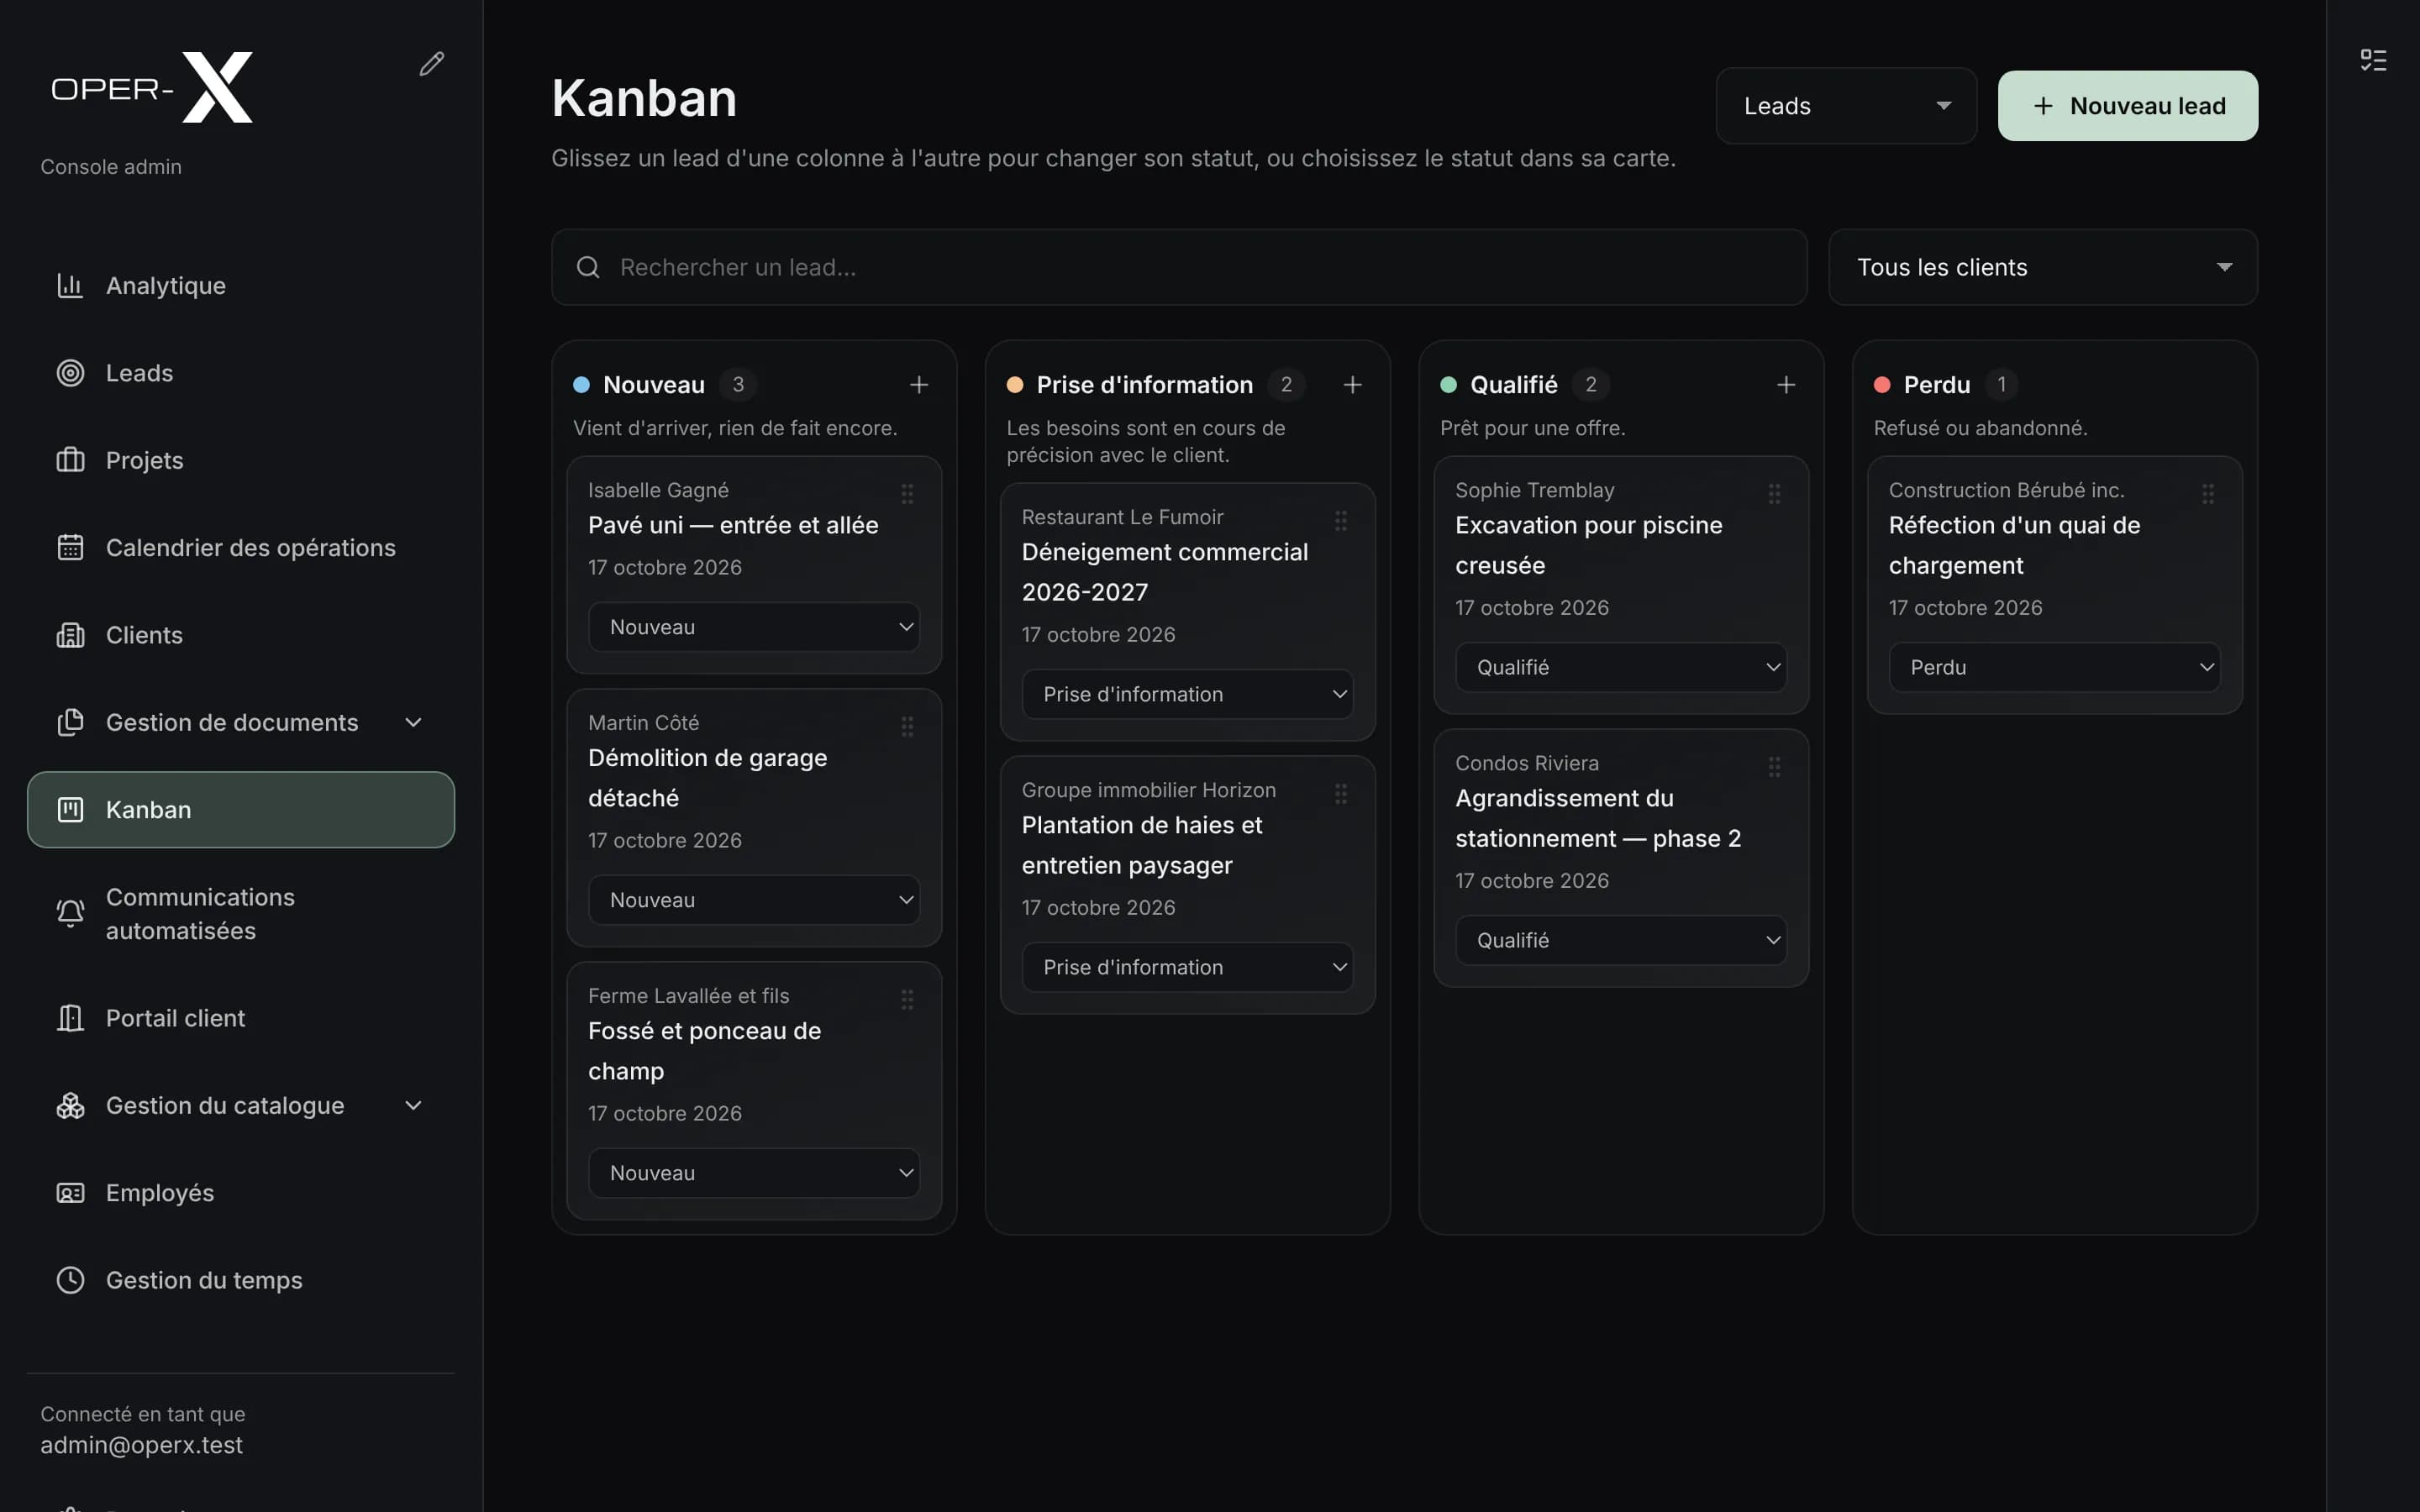Open the Leads board type dropdown
The height and width of the screenshot is (1512, 2420).
[1846, 106]
